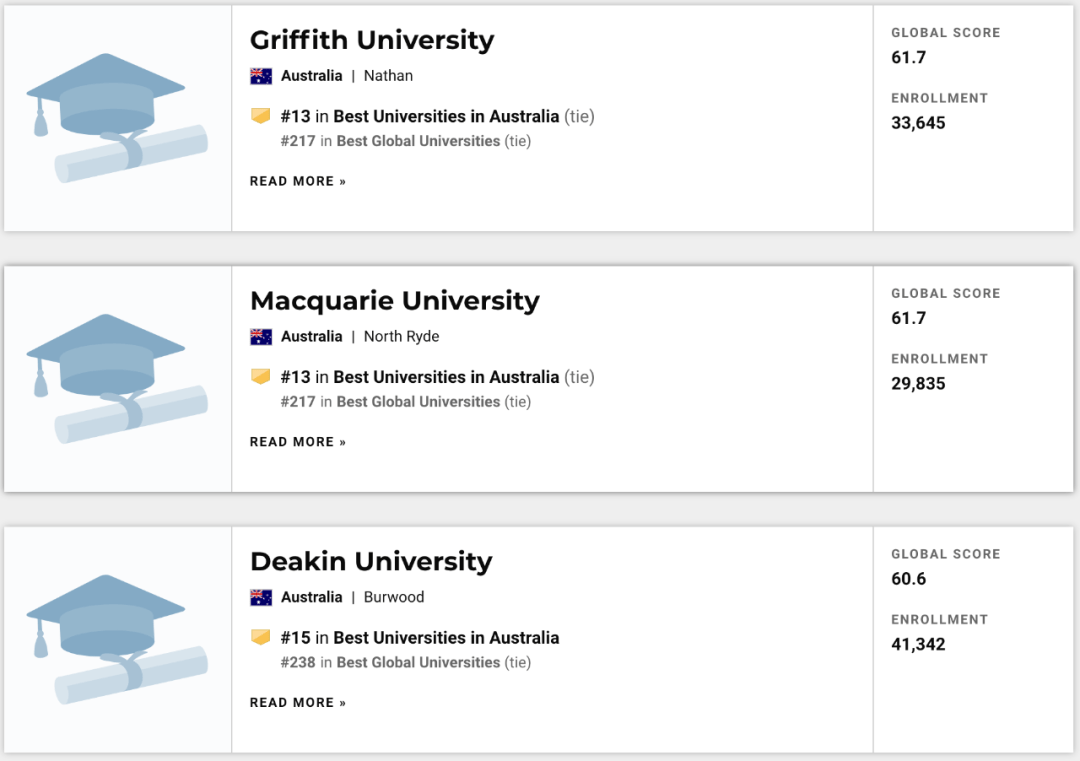The height and width of the screenshot is (761, 1080).
Task: Click READ MORE for Griffith University
Action: [298, 181]
